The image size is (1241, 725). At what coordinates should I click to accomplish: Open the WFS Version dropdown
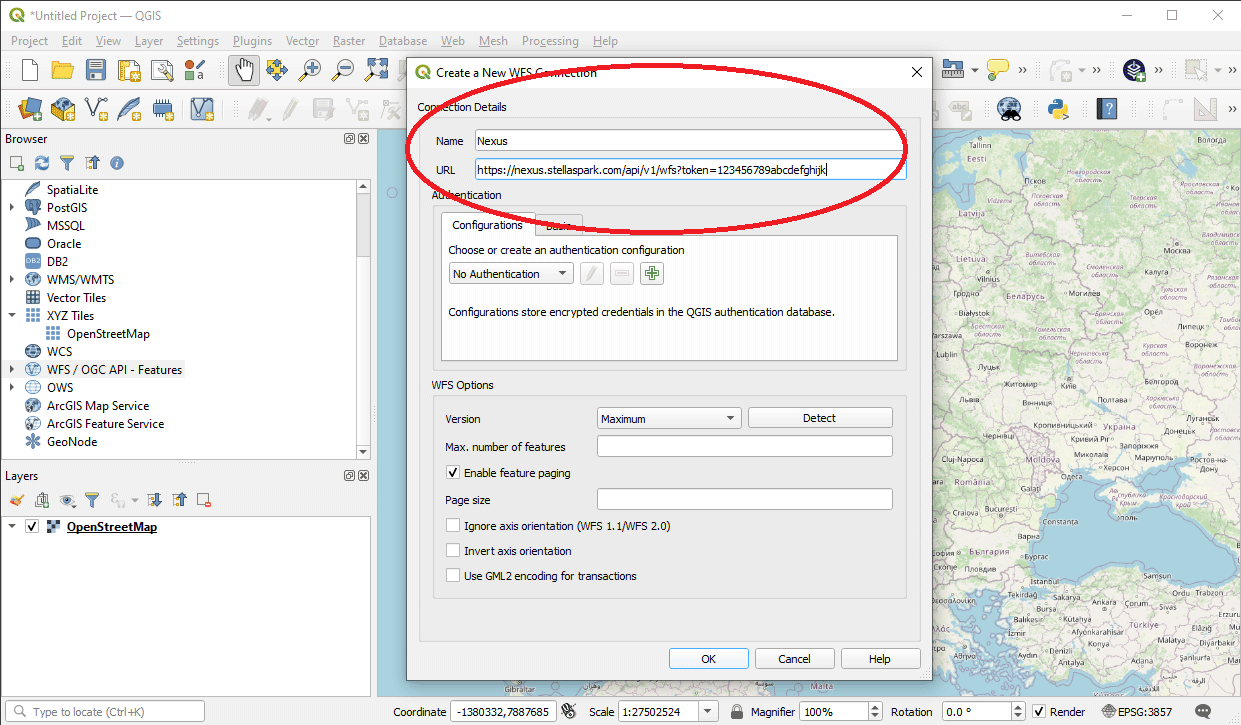(x=669, y=418)
